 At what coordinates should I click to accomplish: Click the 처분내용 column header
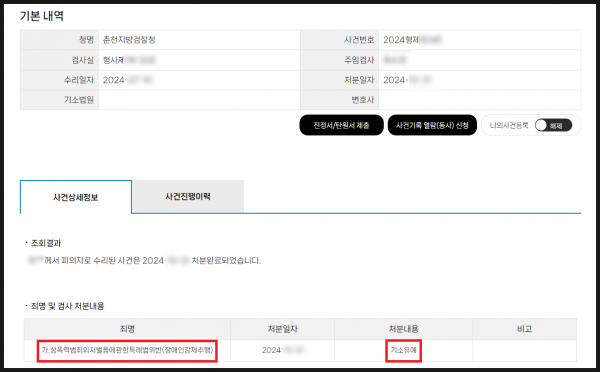(x=404, y=329)
